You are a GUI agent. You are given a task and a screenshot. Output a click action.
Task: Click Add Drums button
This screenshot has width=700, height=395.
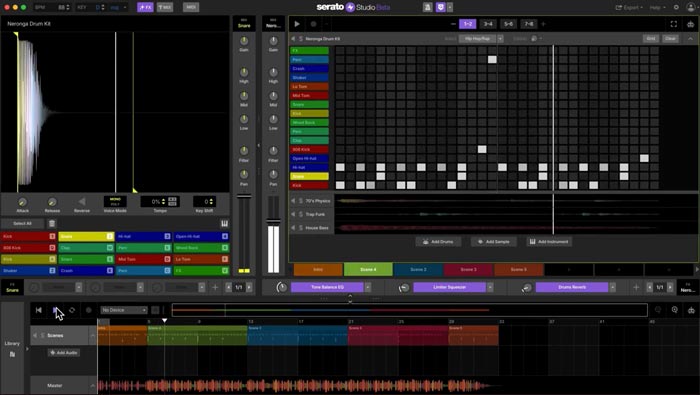coord(438,241)
